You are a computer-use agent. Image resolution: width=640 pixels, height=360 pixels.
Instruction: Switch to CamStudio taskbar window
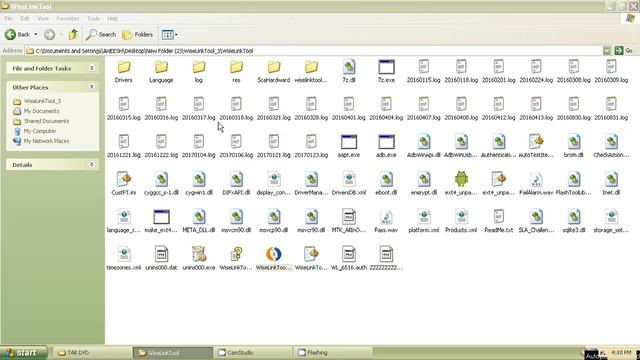253,353
